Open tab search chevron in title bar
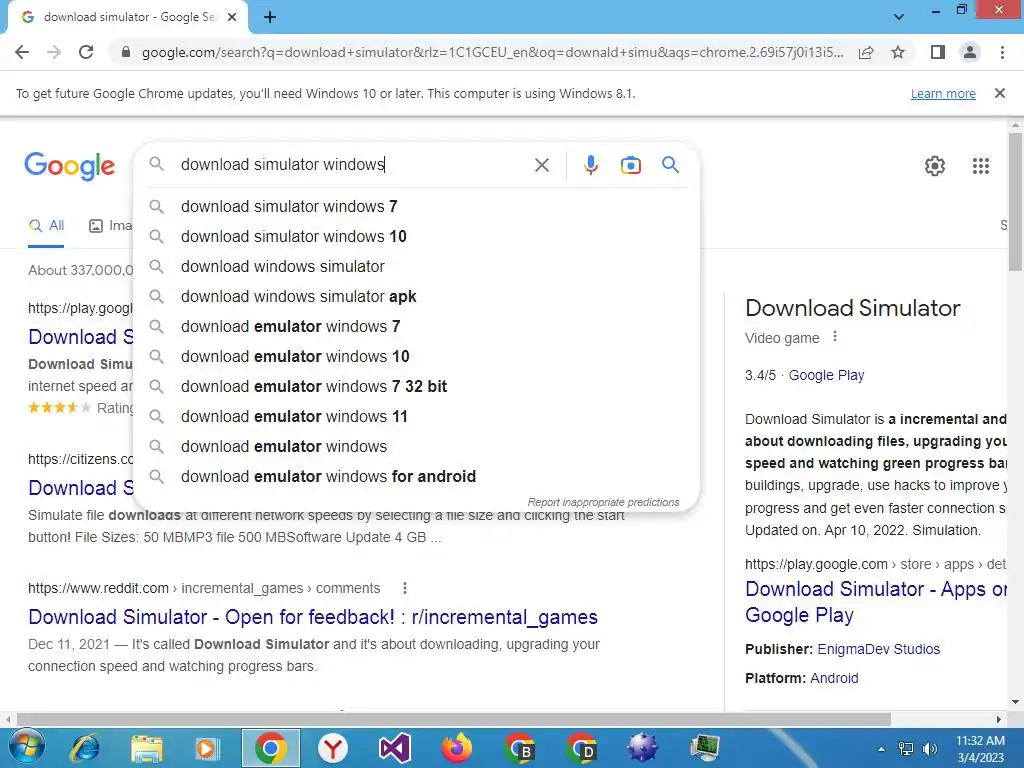 tap(899, 17)
